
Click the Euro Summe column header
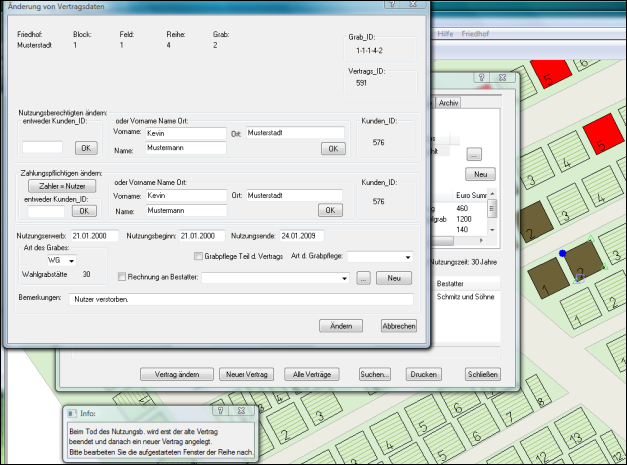point(471,196)
